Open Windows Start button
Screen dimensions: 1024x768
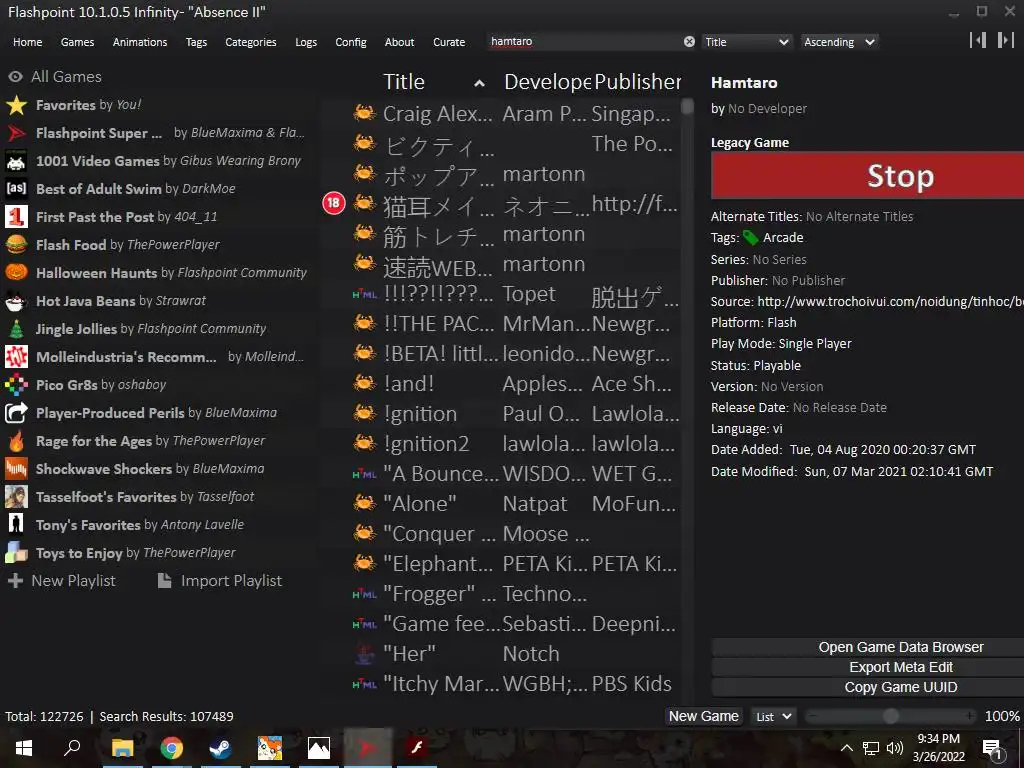coord(24,748)
